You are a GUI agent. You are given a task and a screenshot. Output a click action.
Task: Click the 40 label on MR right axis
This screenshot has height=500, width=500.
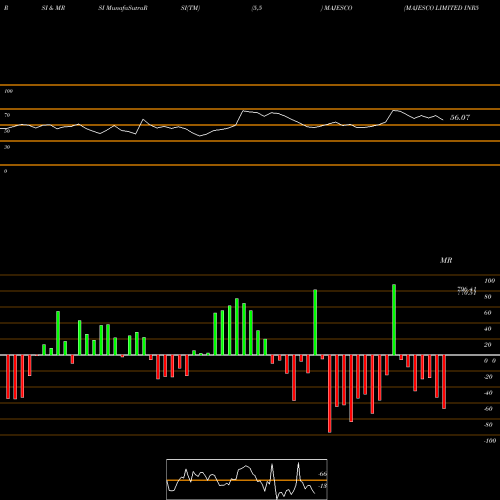488,329
